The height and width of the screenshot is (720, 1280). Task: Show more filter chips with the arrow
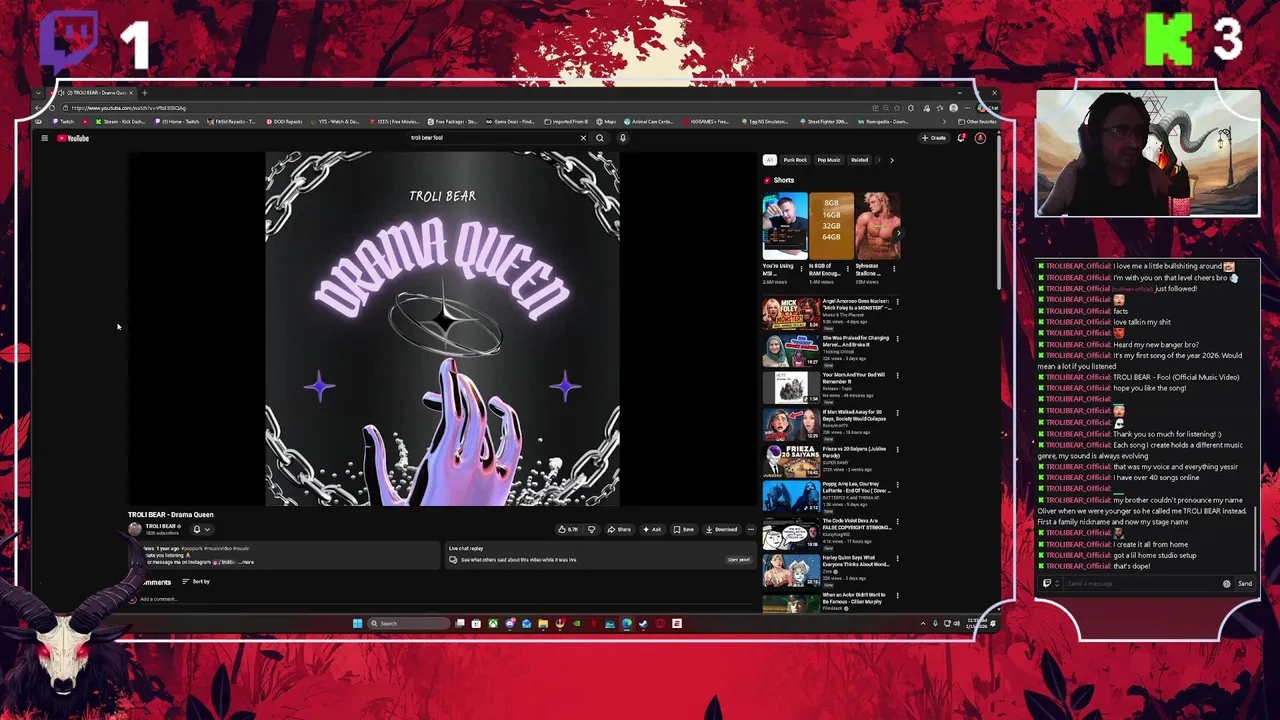point(891,160)
